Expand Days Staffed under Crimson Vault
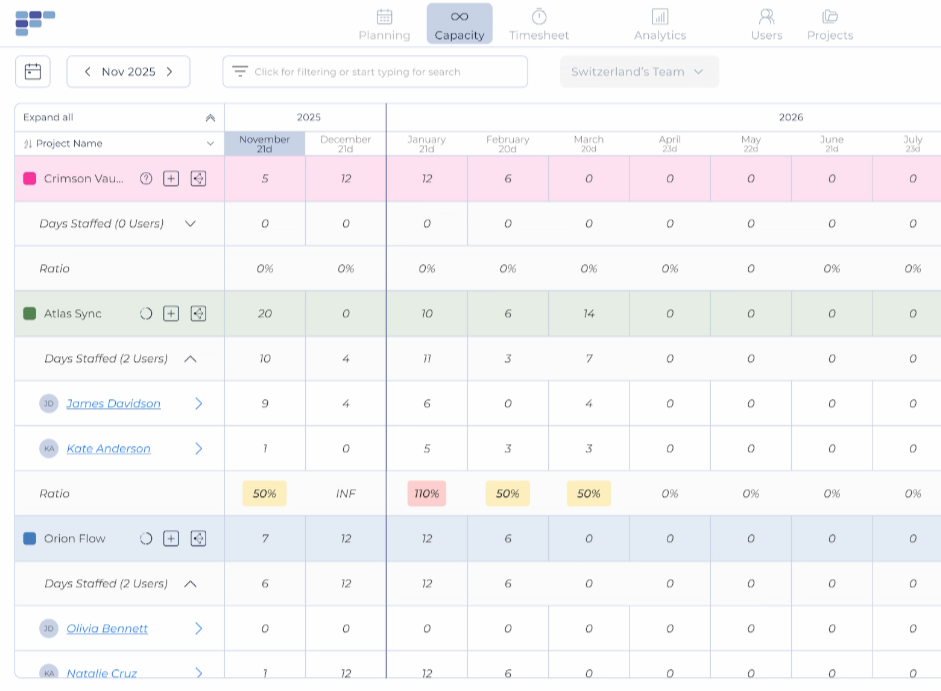 [x=190, y=224]
